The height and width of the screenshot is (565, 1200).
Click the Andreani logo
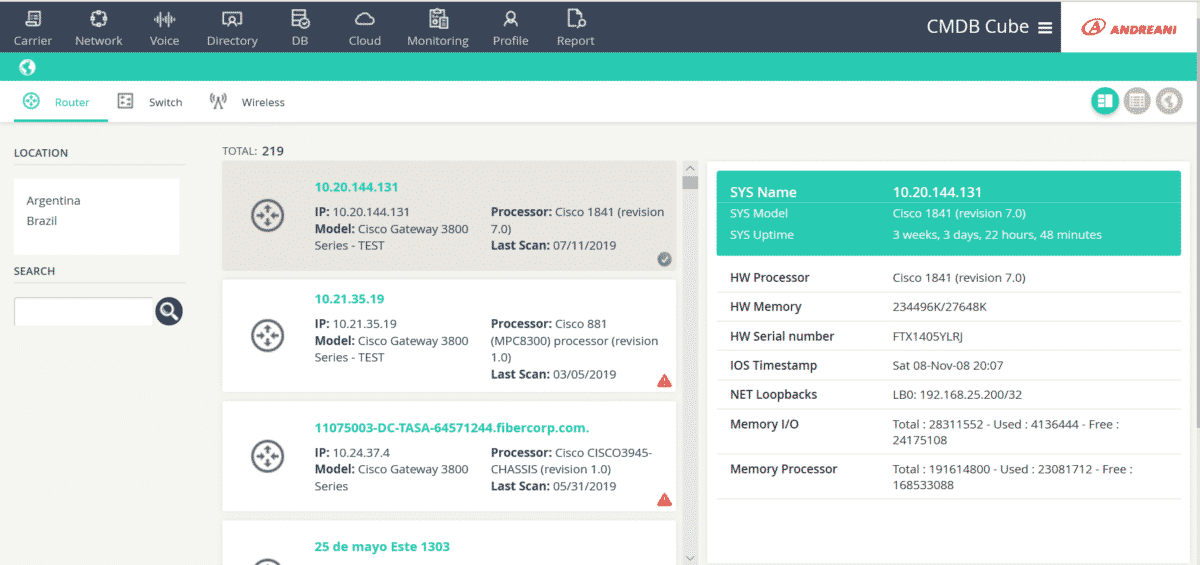point(1130,28)
